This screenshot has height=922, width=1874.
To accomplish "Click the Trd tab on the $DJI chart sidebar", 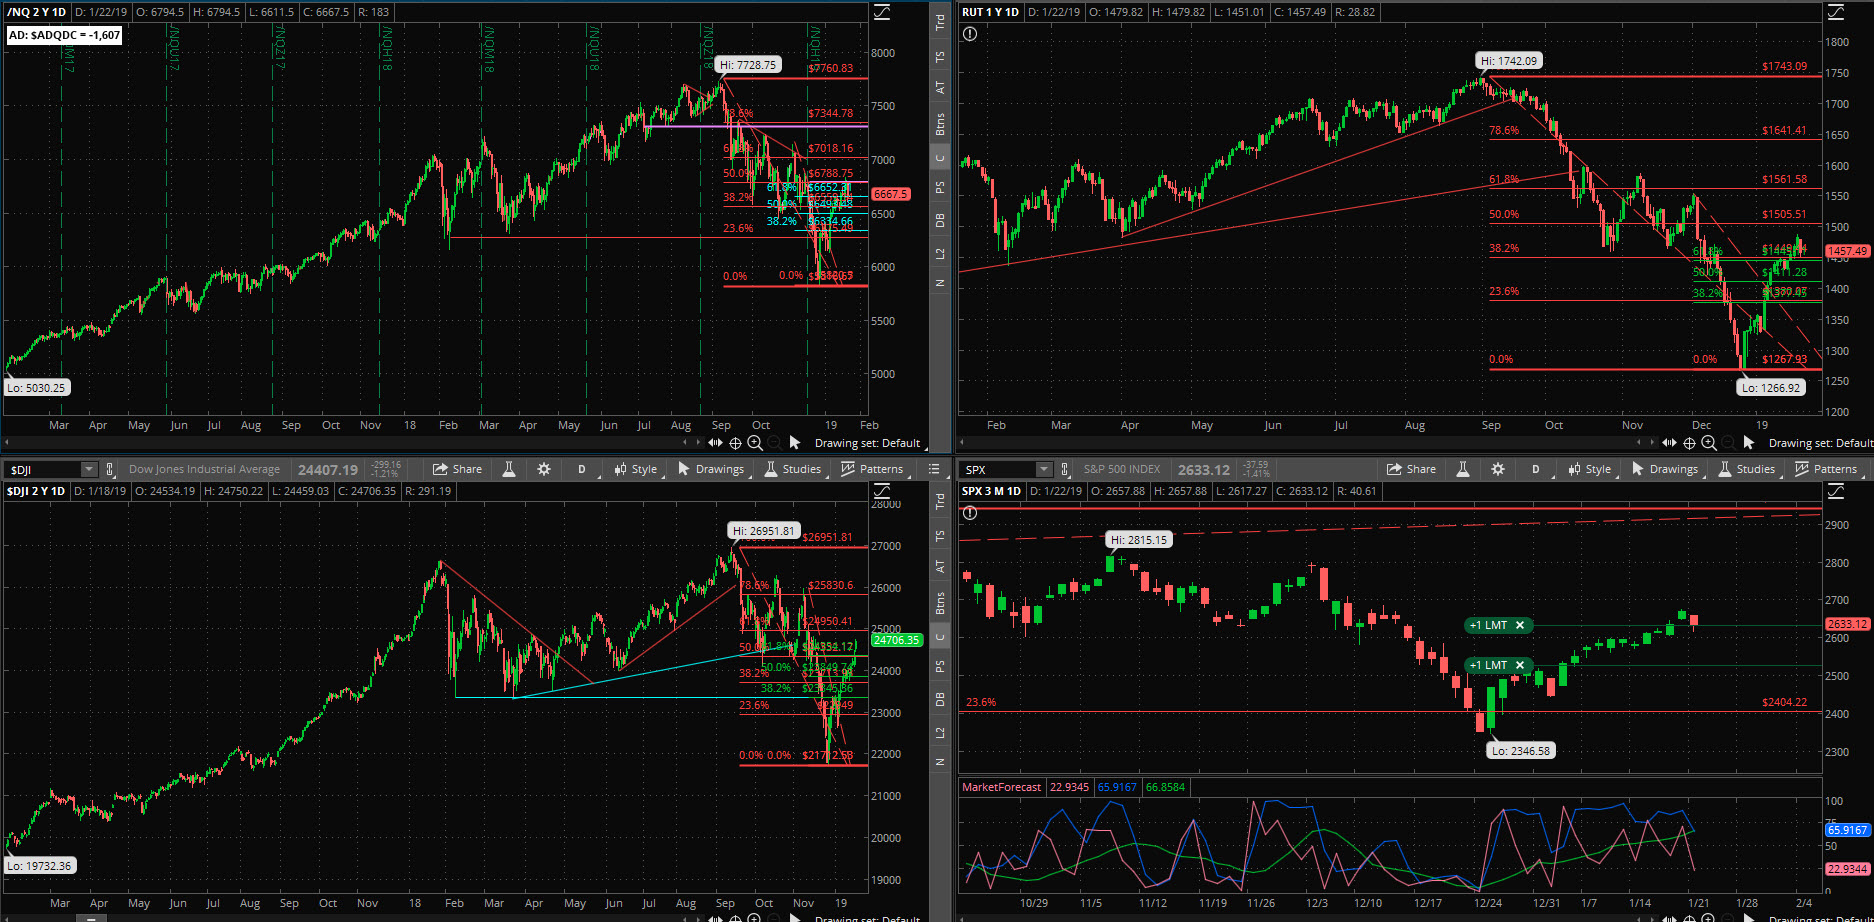I will tap(940, 501).
